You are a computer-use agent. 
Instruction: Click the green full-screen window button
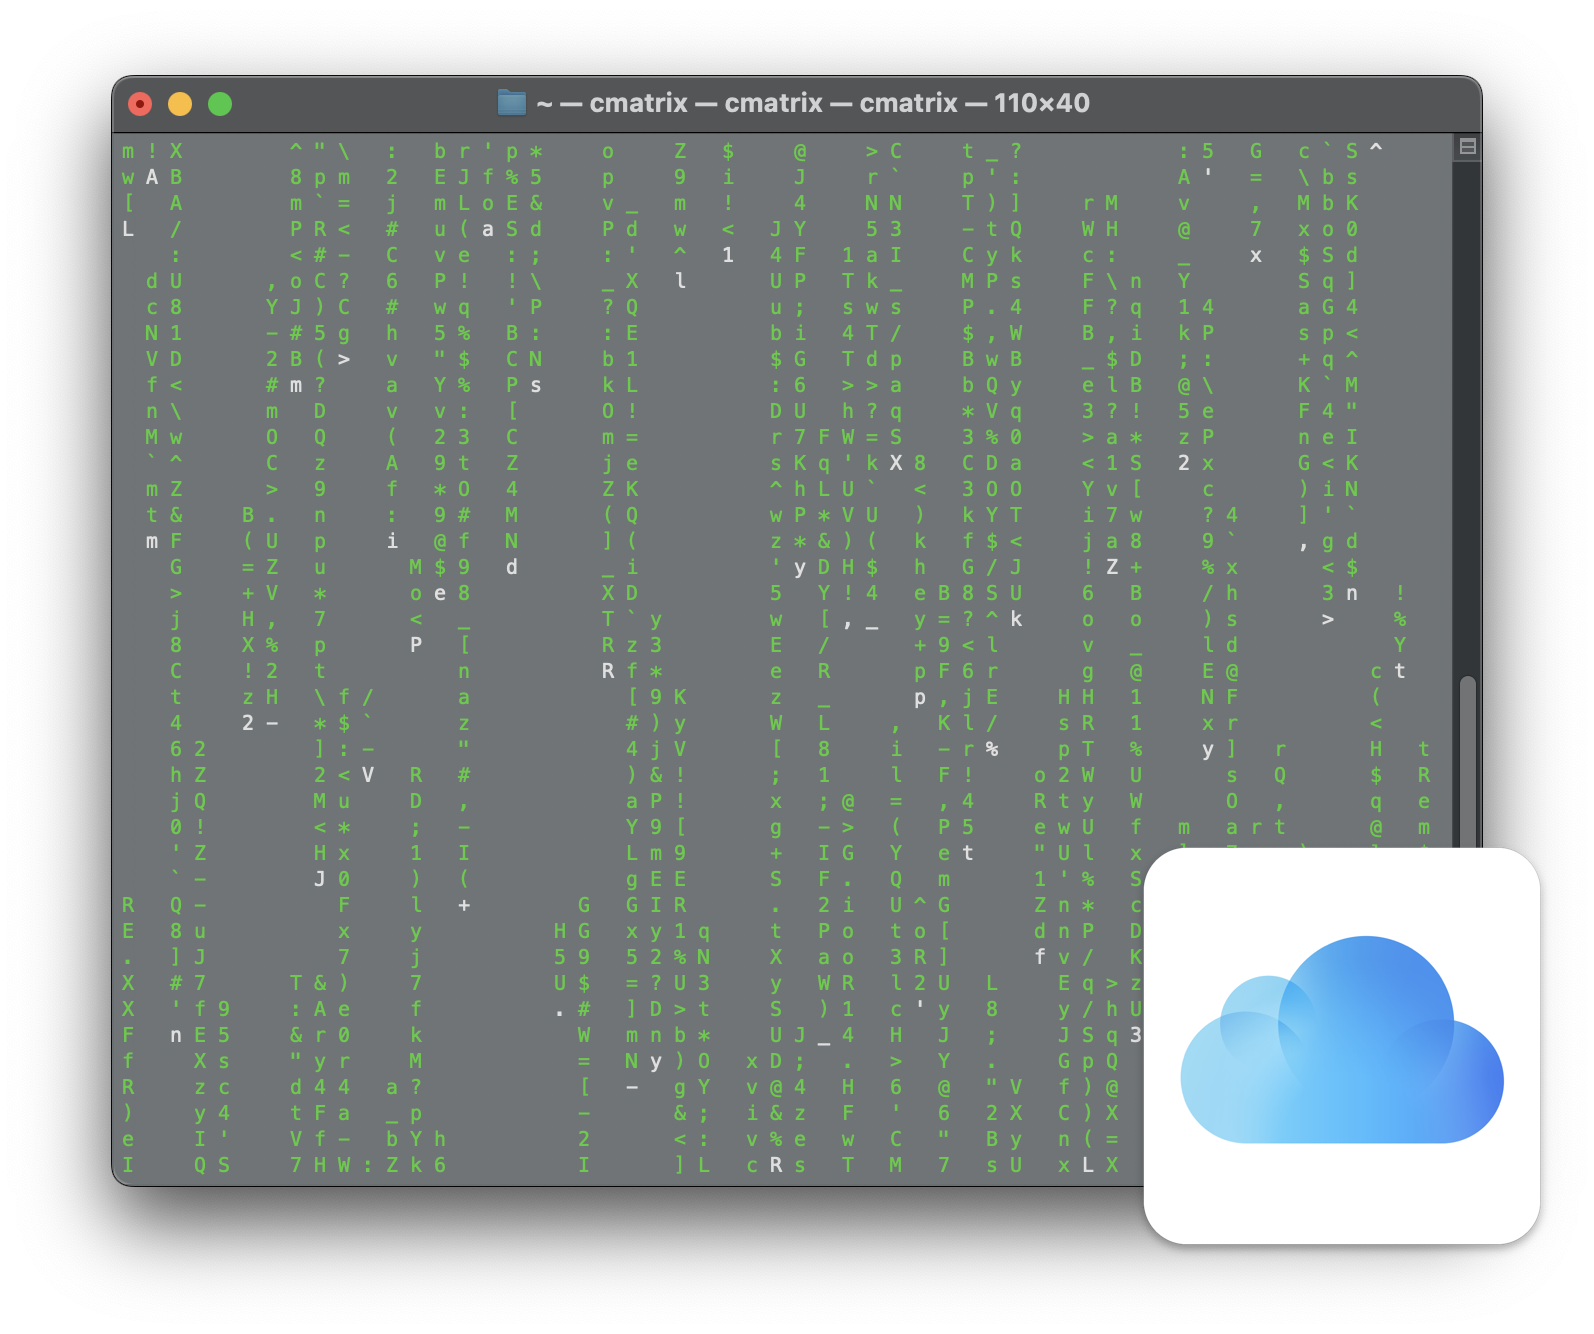pos(220,104)
